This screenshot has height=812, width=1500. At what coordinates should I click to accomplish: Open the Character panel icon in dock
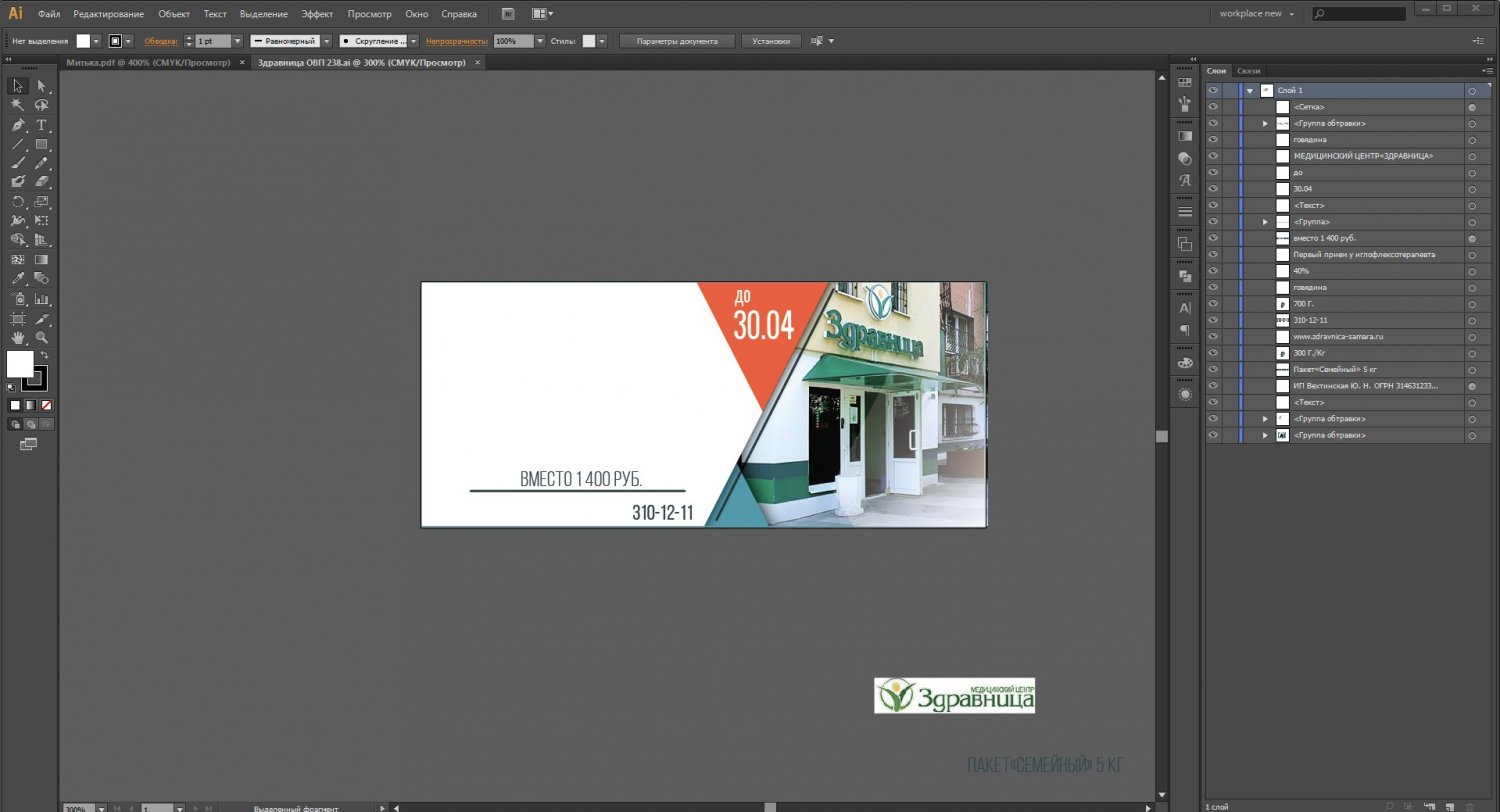coord(1185,309)
